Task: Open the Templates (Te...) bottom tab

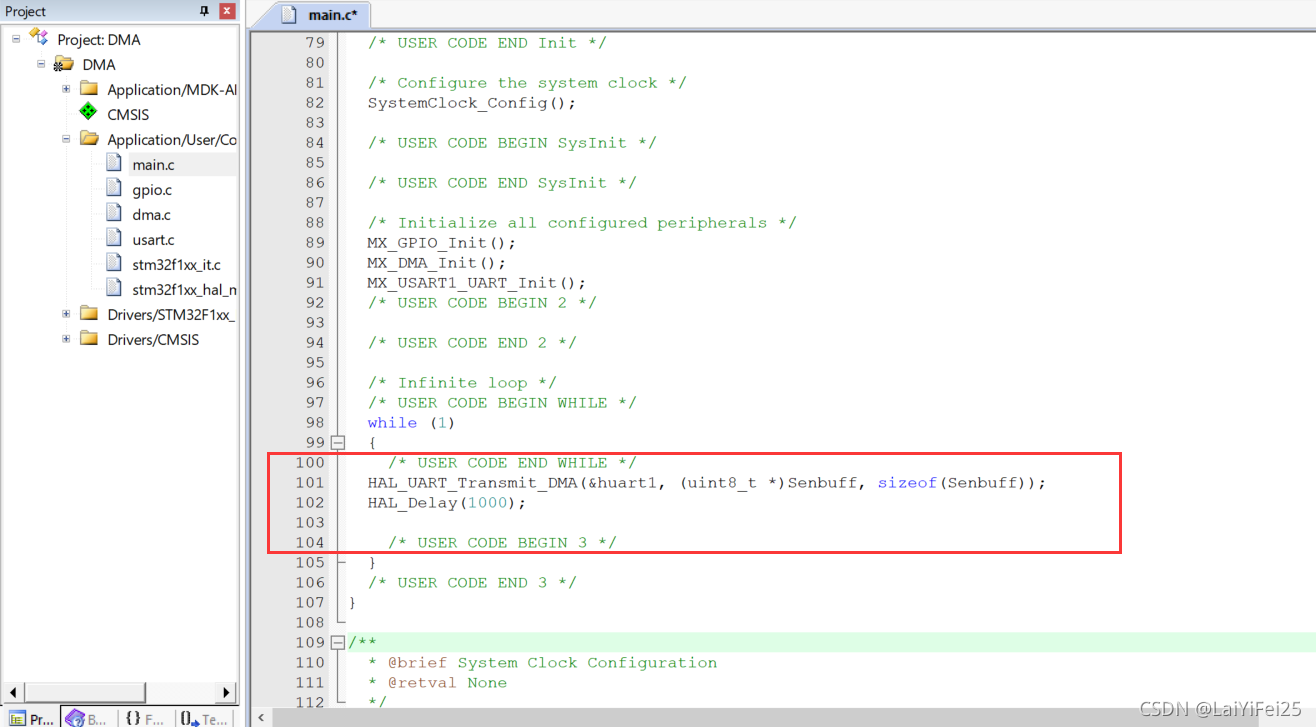Action: click(205, 717)
